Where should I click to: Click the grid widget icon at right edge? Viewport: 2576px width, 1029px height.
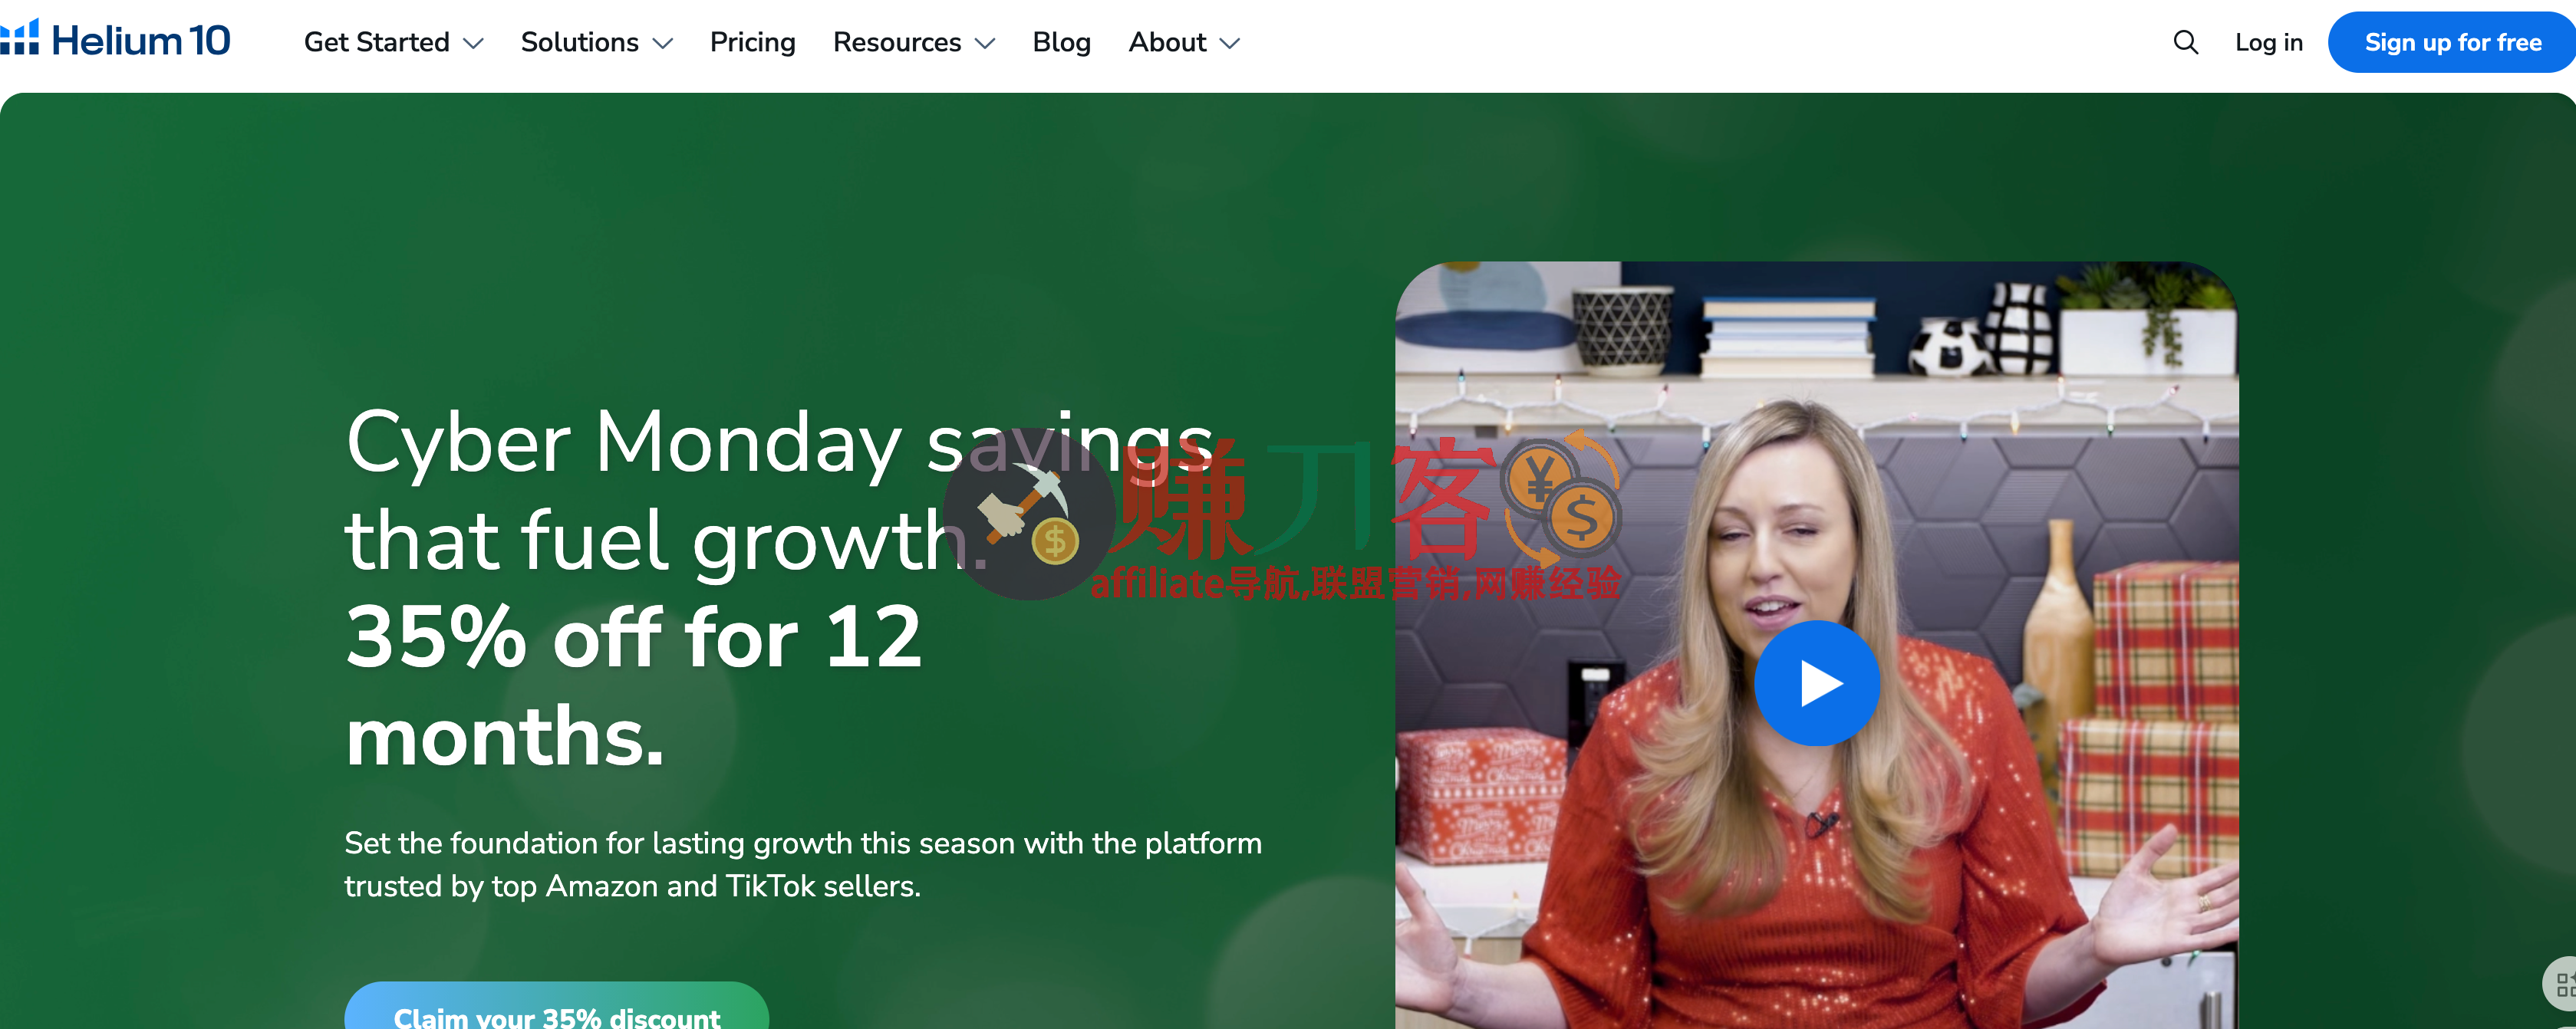(2564, 984)
